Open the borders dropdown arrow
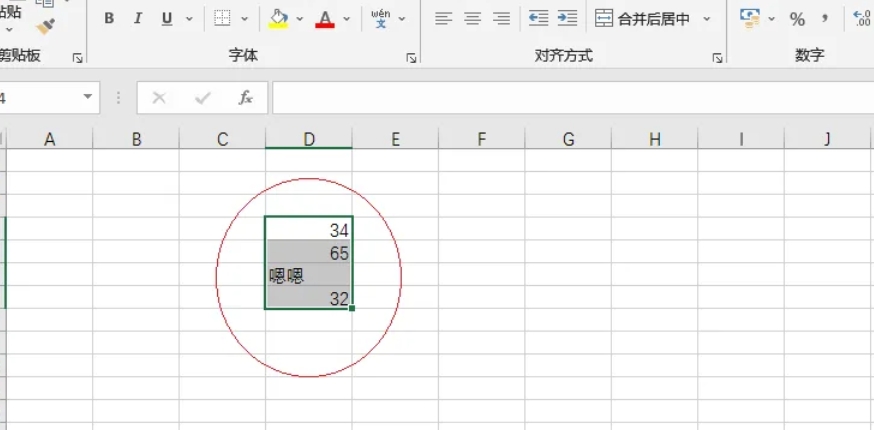The width and height of the screenshot is (874, 430). point(245,19)
